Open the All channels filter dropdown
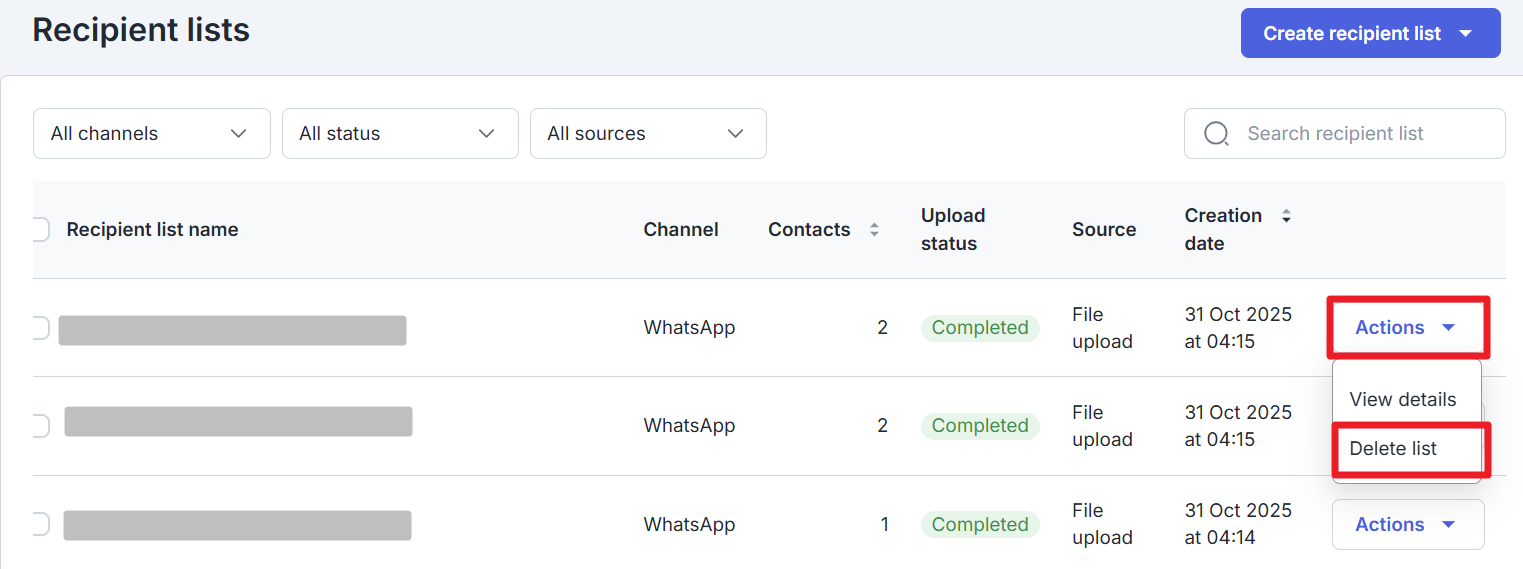Viewport: 1523px width, 569px height. (151, 134)
